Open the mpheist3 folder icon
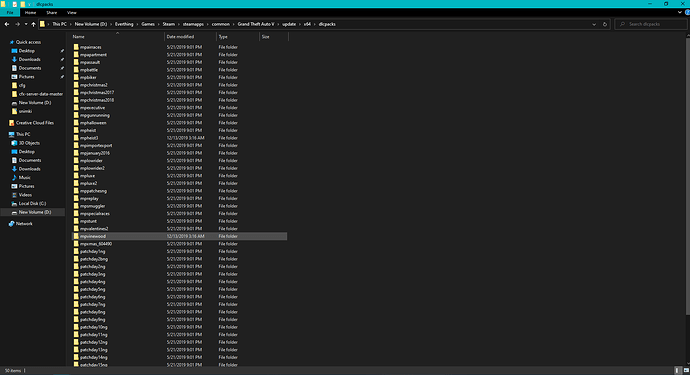 pyautogui.click(x=76, y=138)
